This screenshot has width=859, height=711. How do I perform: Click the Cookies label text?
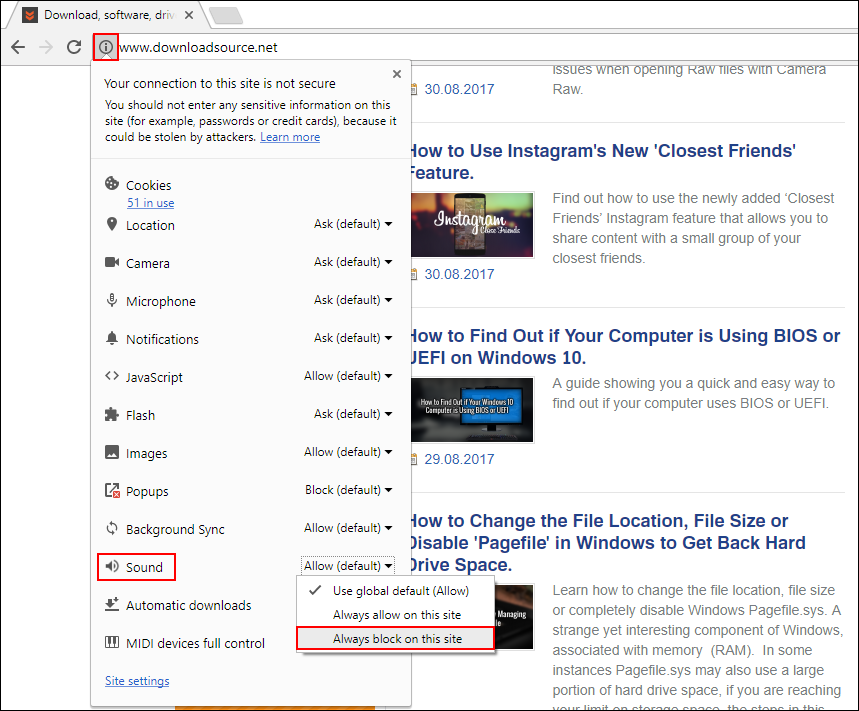click(148, 185)
